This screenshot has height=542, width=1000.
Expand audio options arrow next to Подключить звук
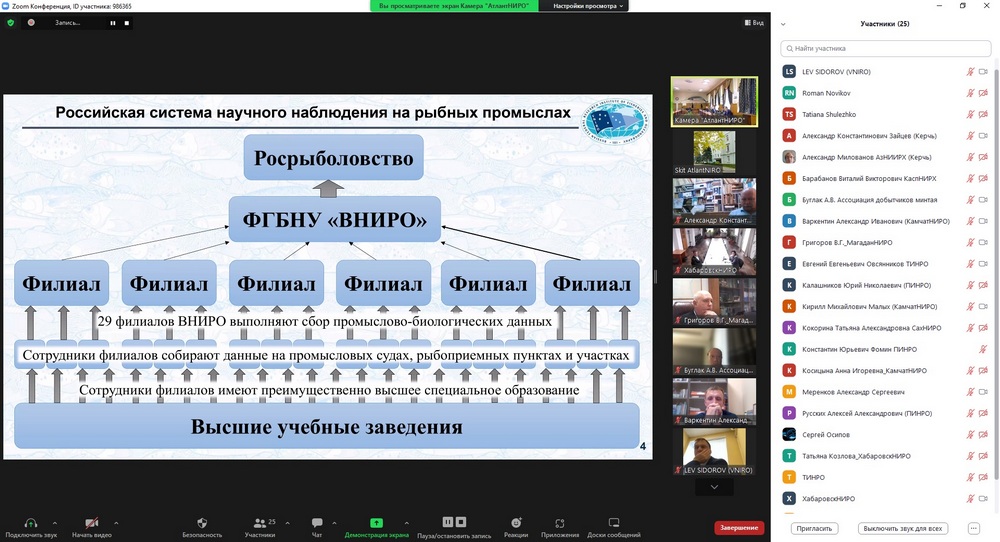(54, 523)
